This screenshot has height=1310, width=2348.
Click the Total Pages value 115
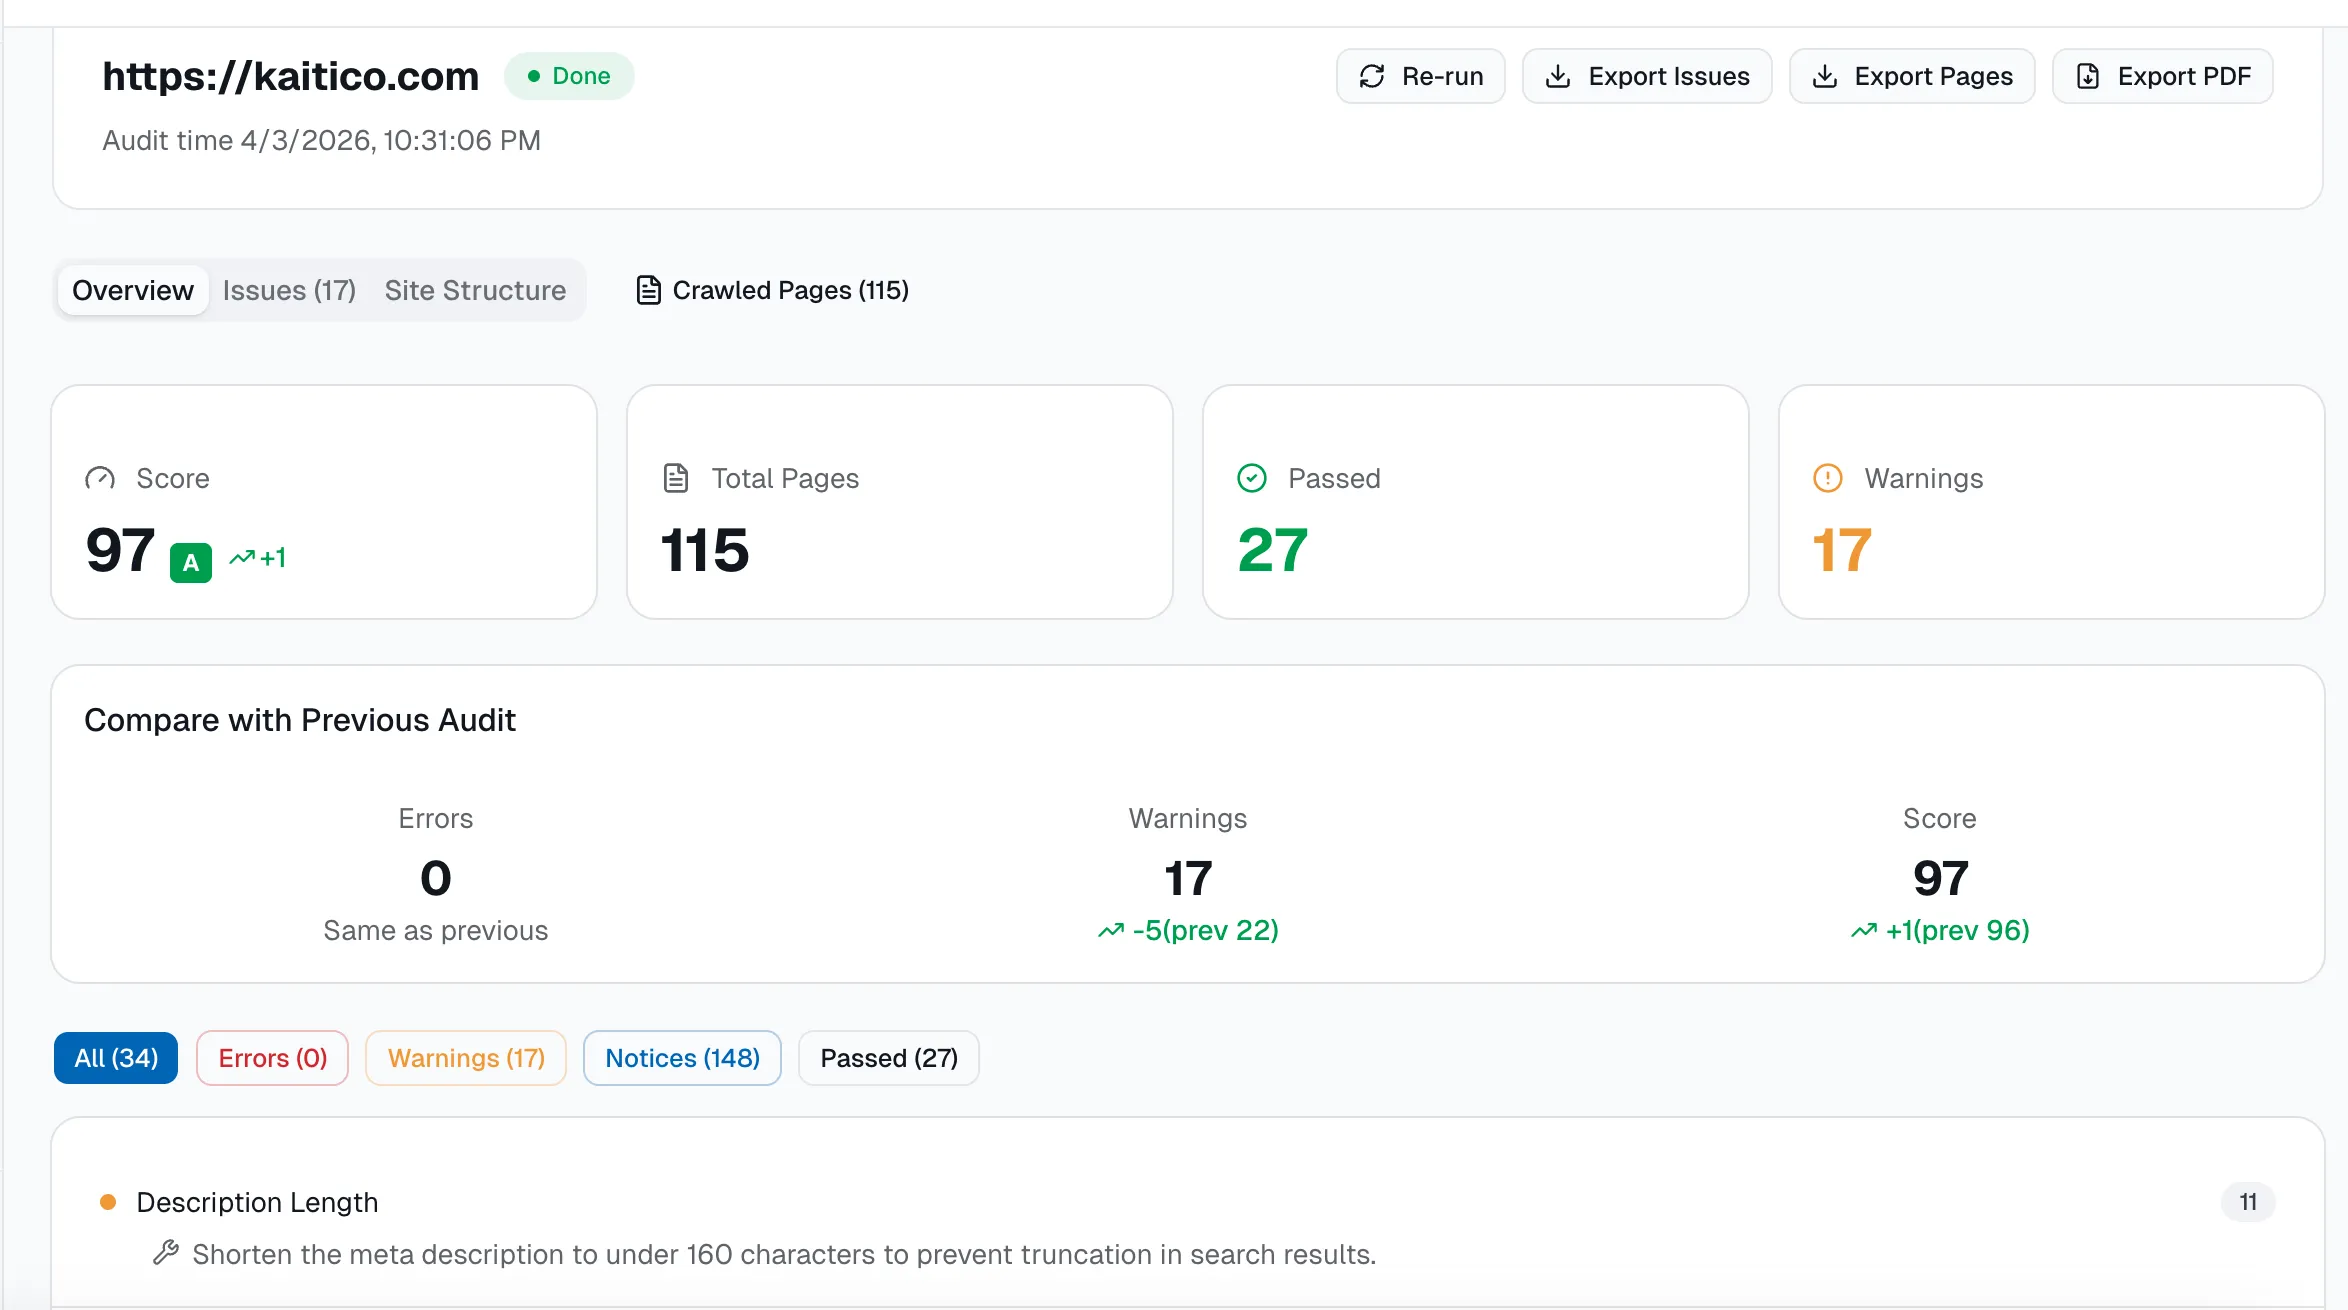705,550
